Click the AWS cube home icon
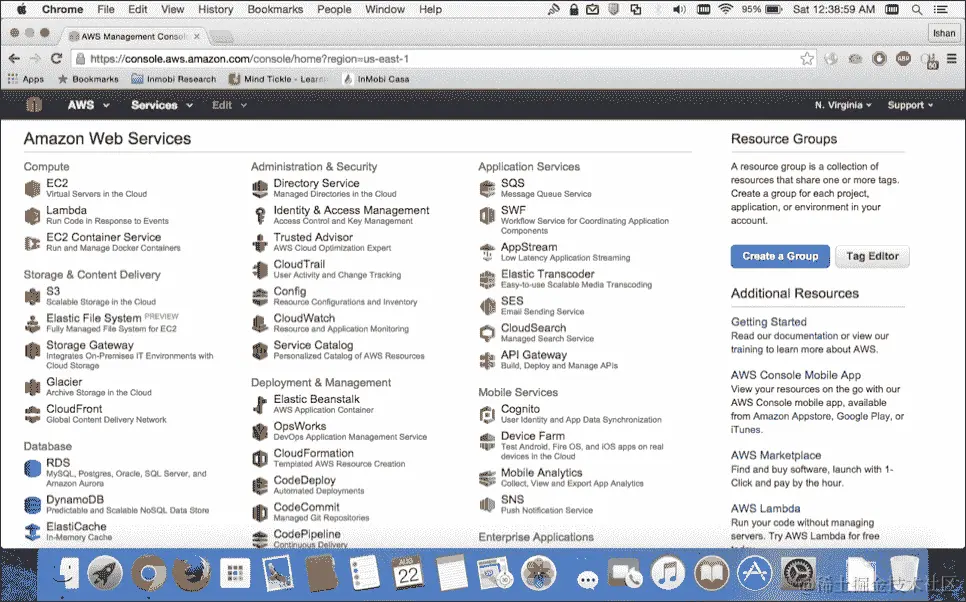The image size is (966, 602). tap(34, 105)
